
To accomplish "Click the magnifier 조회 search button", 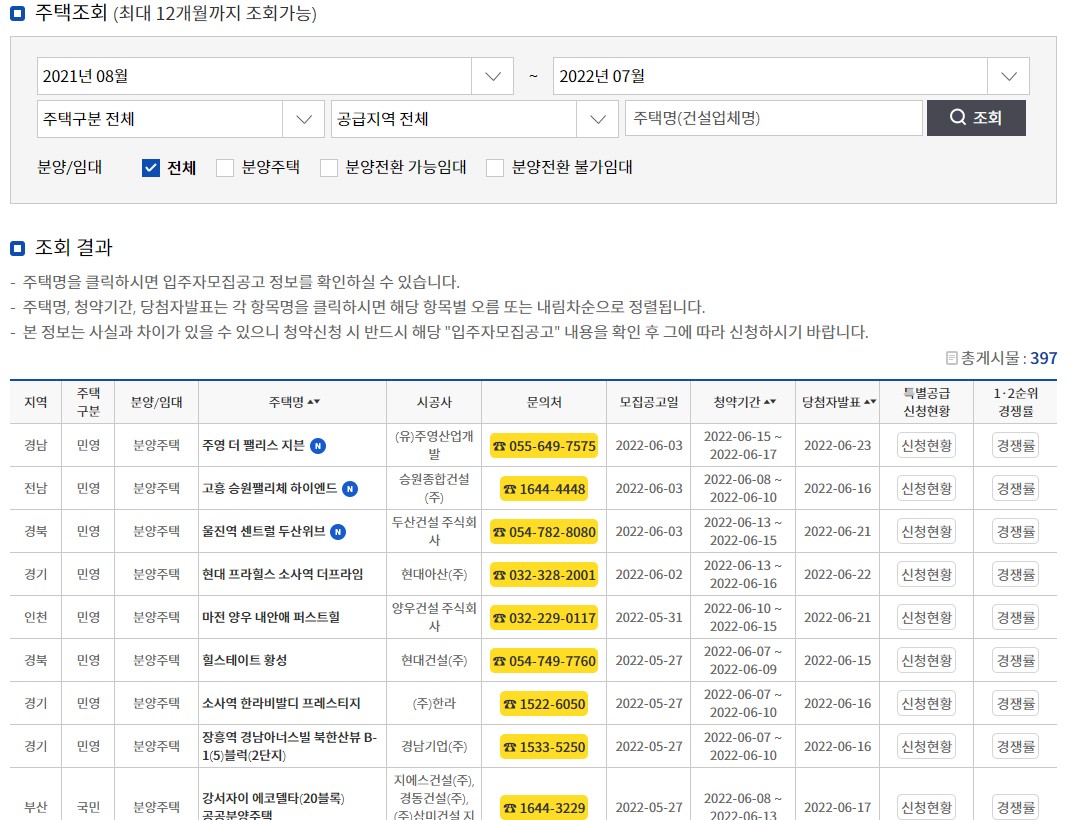I will (975, 118).
